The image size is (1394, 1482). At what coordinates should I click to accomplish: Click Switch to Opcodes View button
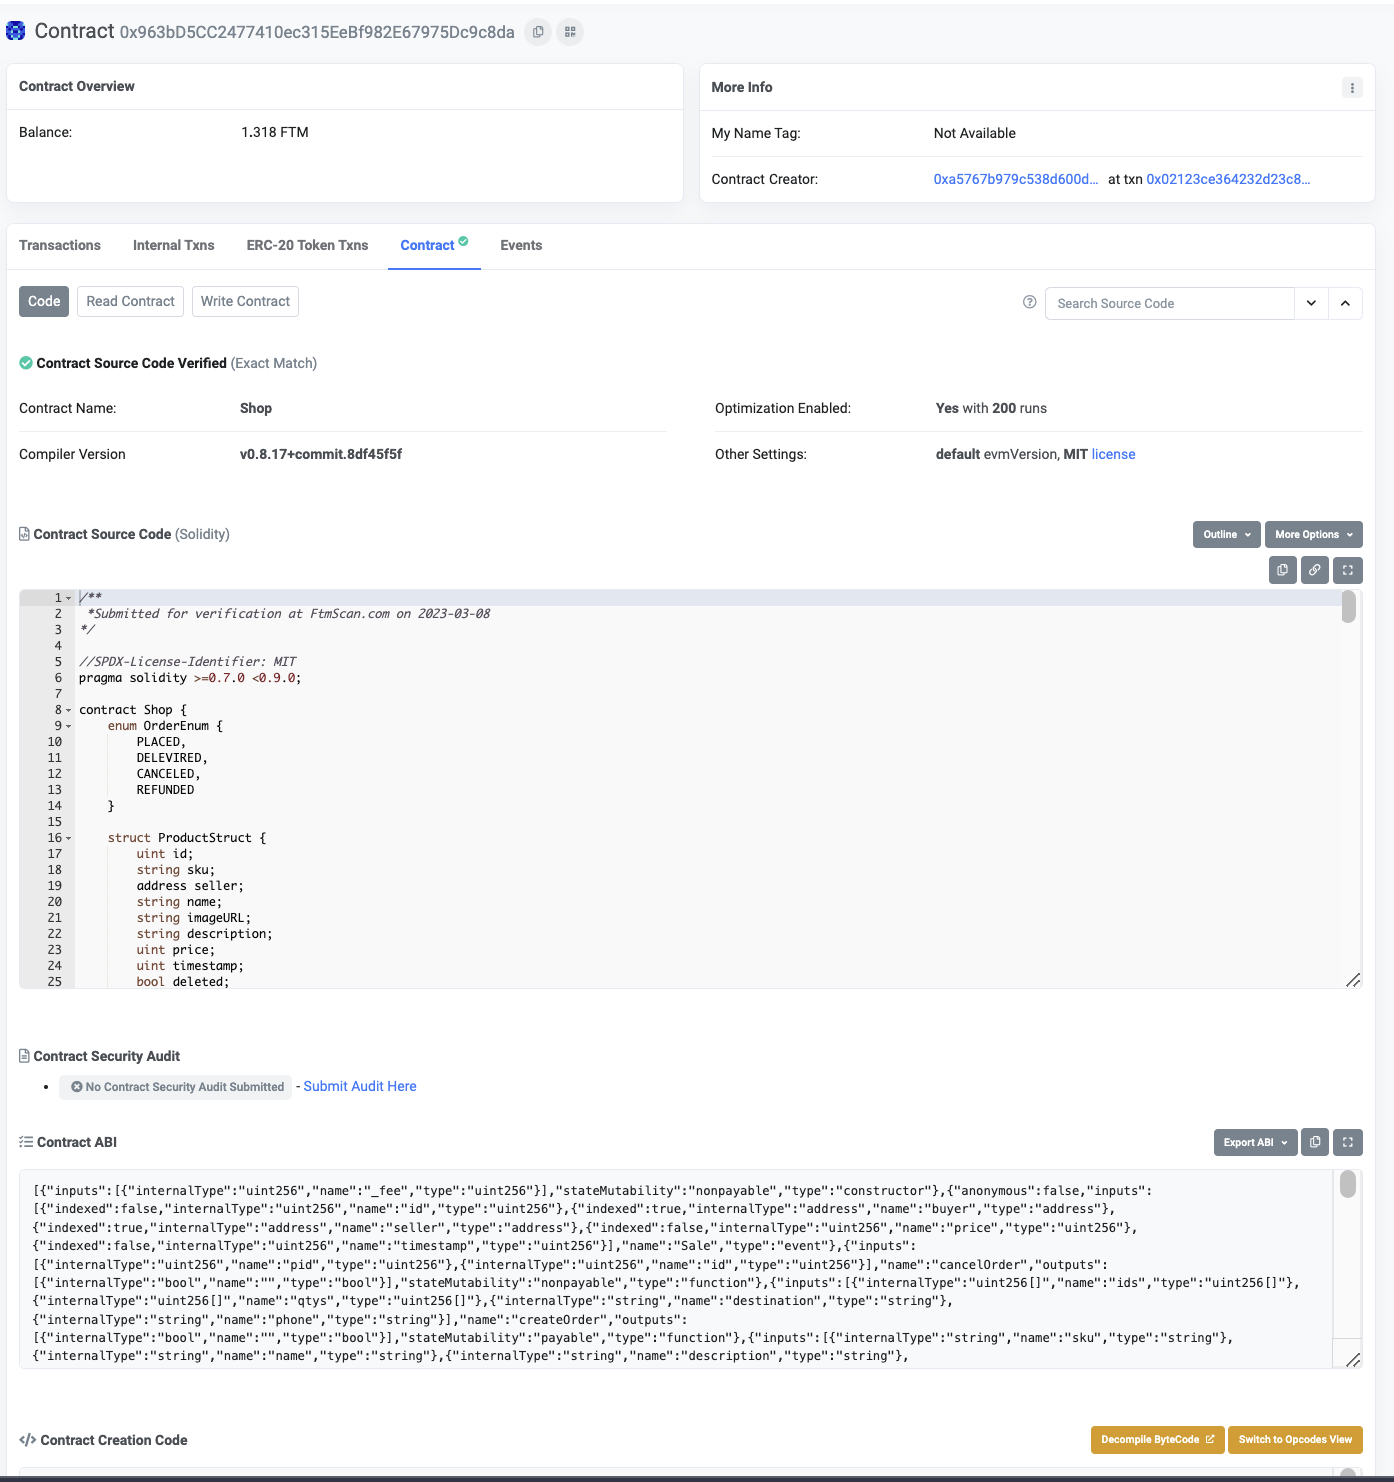click(x=1295, y=1440)
